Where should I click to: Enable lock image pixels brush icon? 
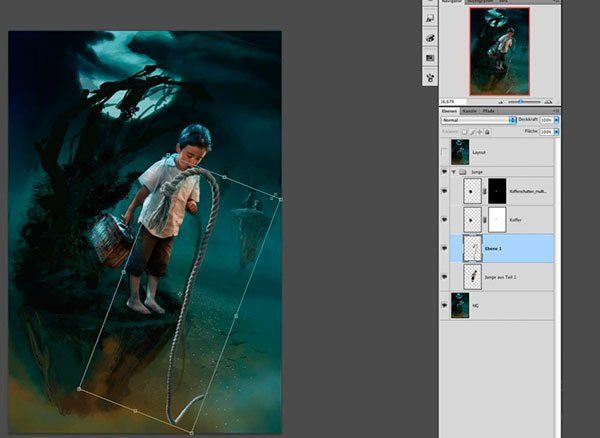473,132
